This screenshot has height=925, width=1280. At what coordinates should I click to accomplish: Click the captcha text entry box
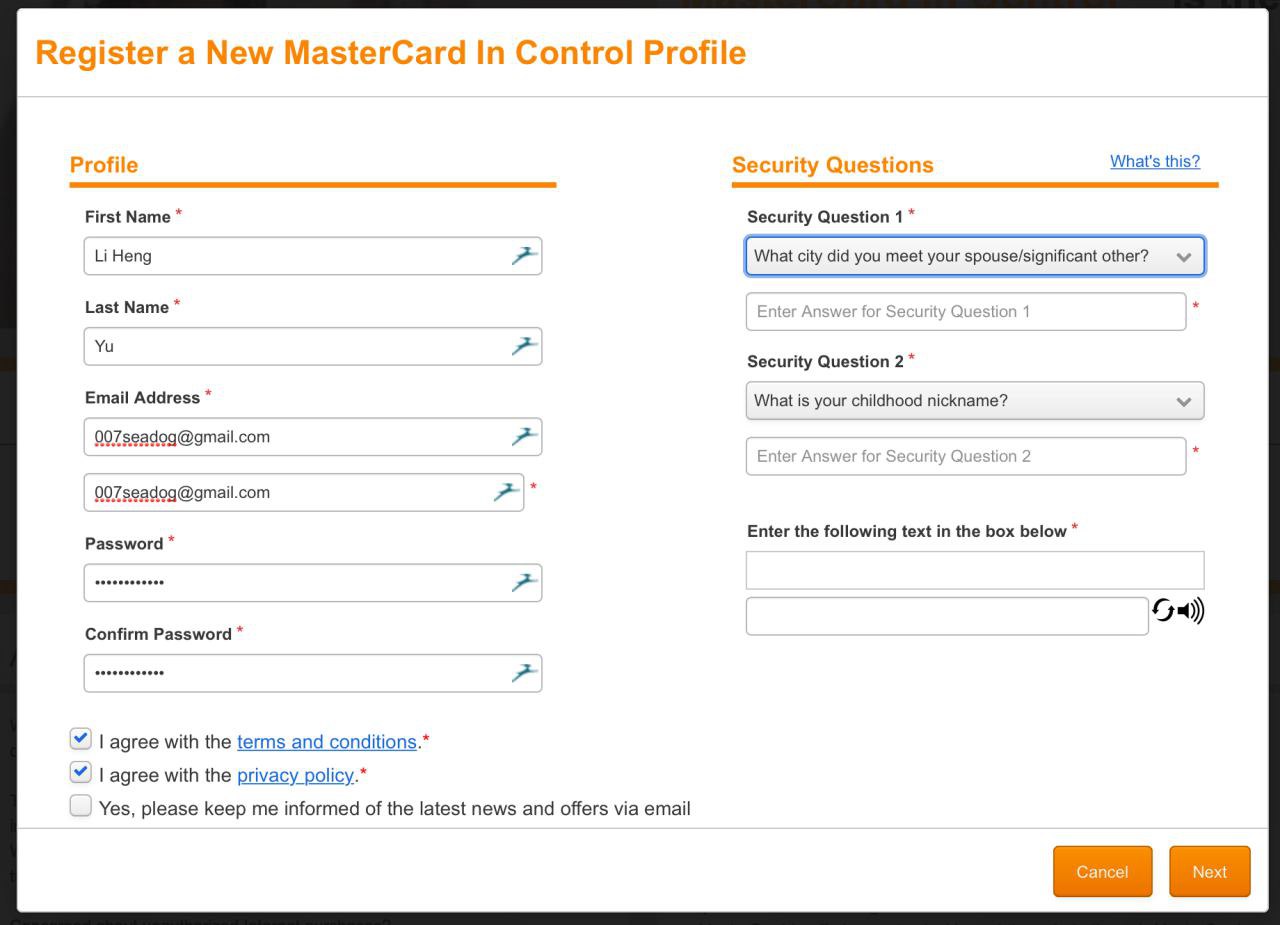947,616
